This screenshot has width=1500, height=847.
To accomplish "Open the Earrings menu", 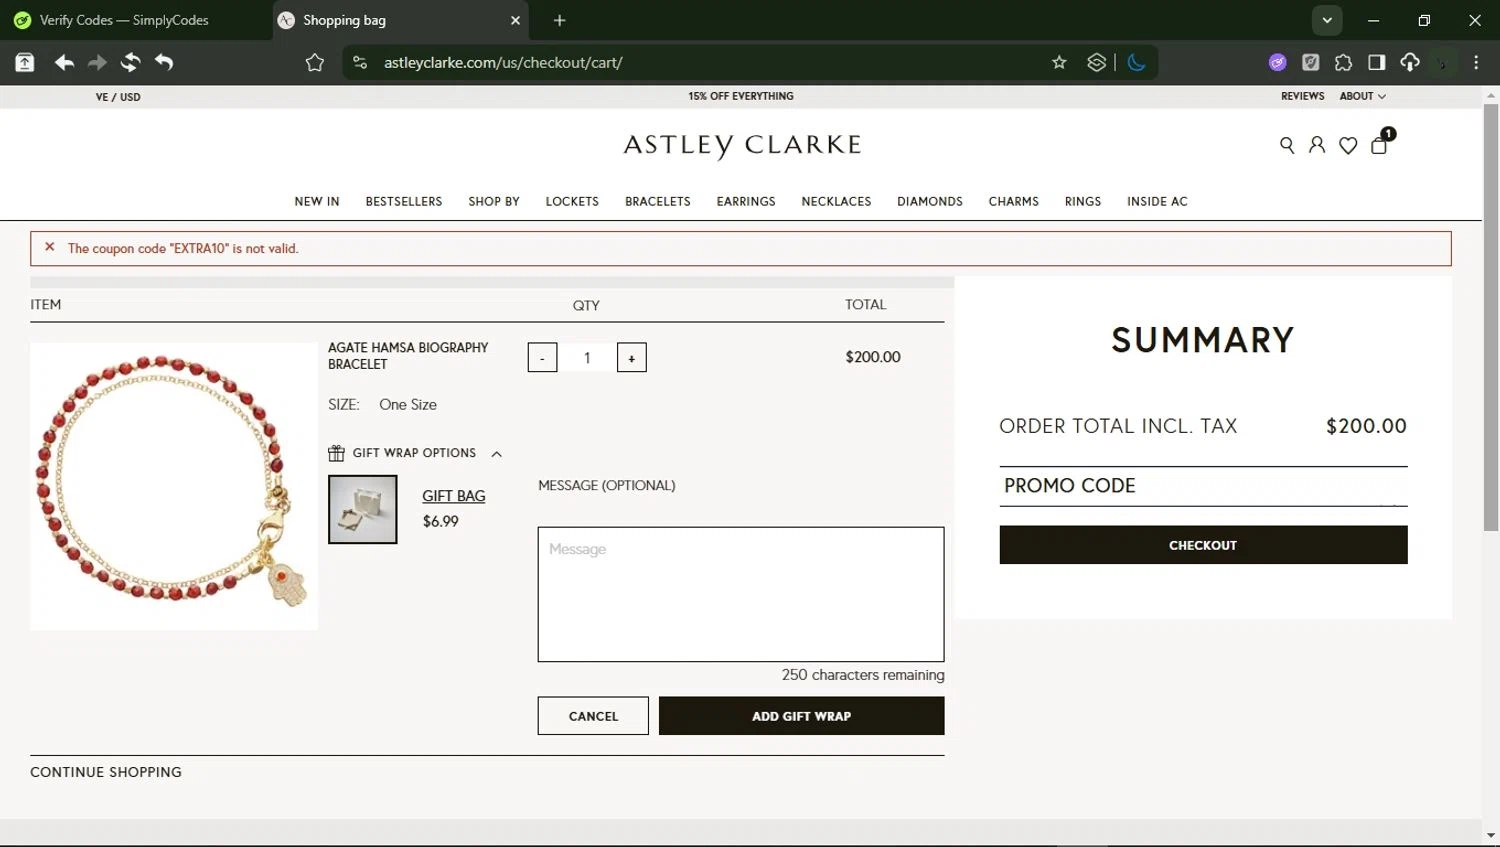I will pos(746,201).
